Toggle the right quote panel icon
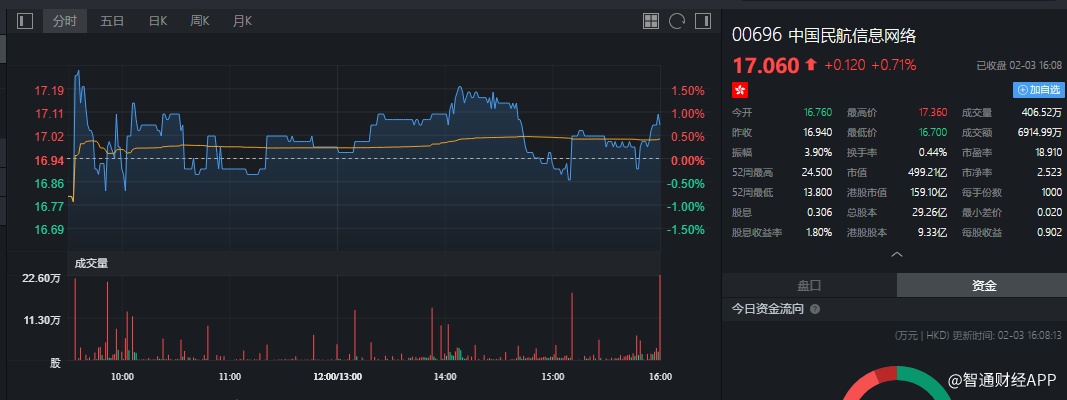 point(703,20)
